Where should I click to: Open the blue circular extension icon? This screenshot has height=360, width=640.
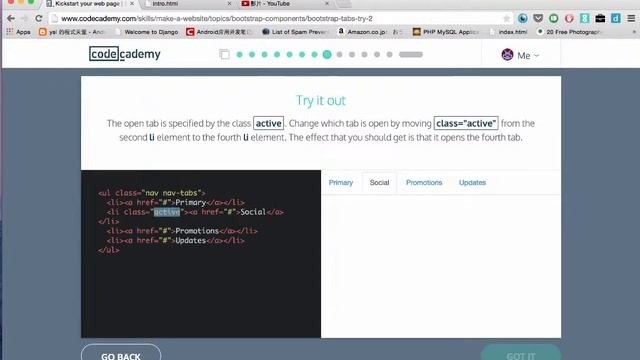tap(522, 18)
